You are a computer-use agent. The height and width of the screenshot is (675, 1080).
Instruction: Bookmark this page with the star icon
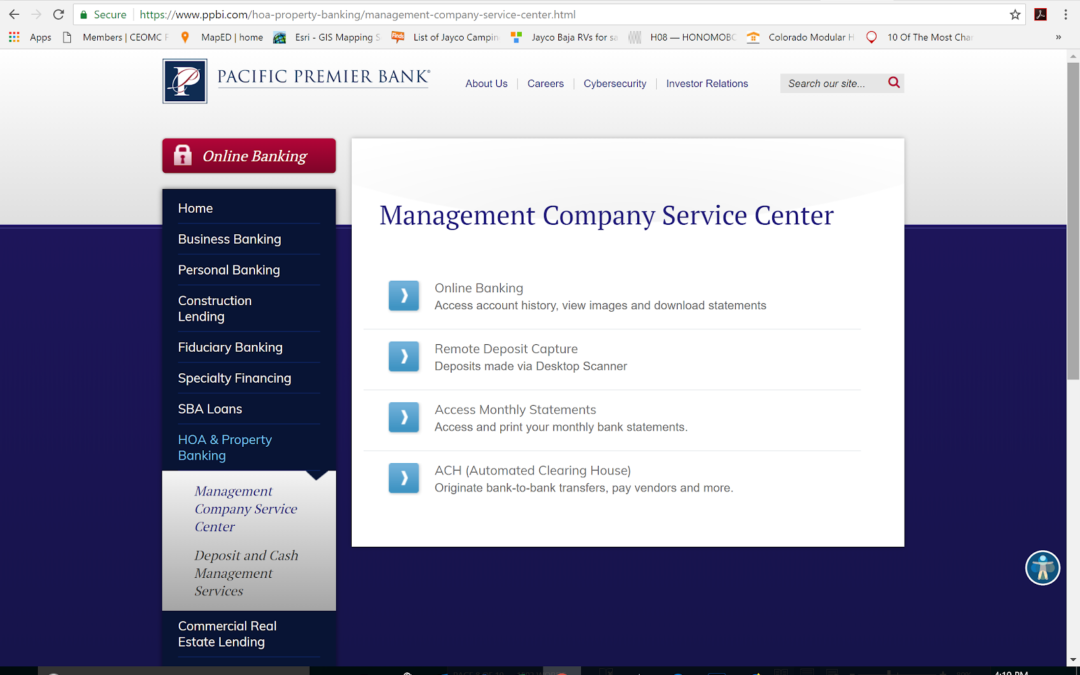click(x=1015, y=15)
